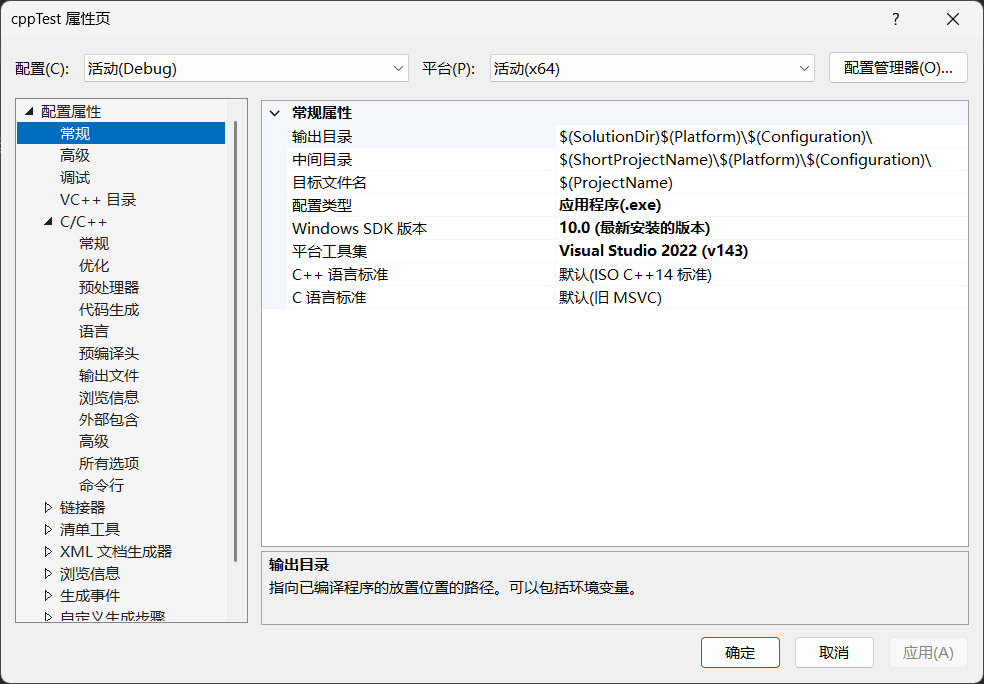
Task: Expand the 浏览信息 node below XML 文档生成器
Action: pos(48,573)
